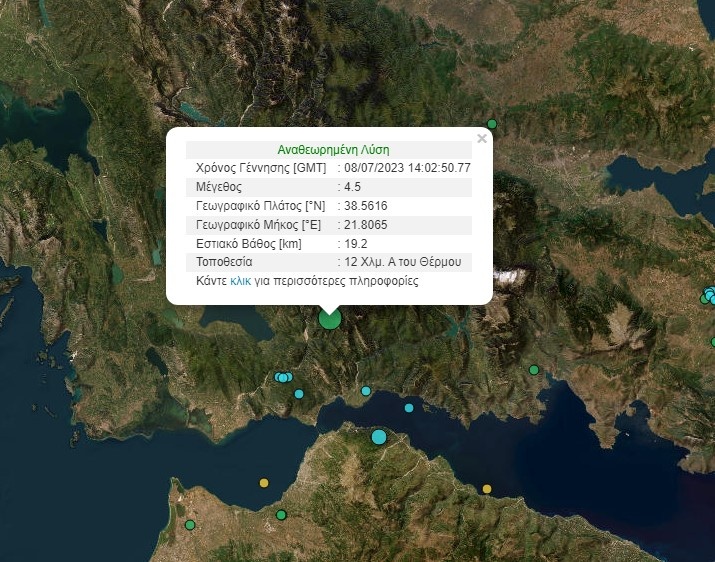
Task: Select the 'Γεωγραφικό Μήκος [°E]' label
Action: click(x=258, y=225)
